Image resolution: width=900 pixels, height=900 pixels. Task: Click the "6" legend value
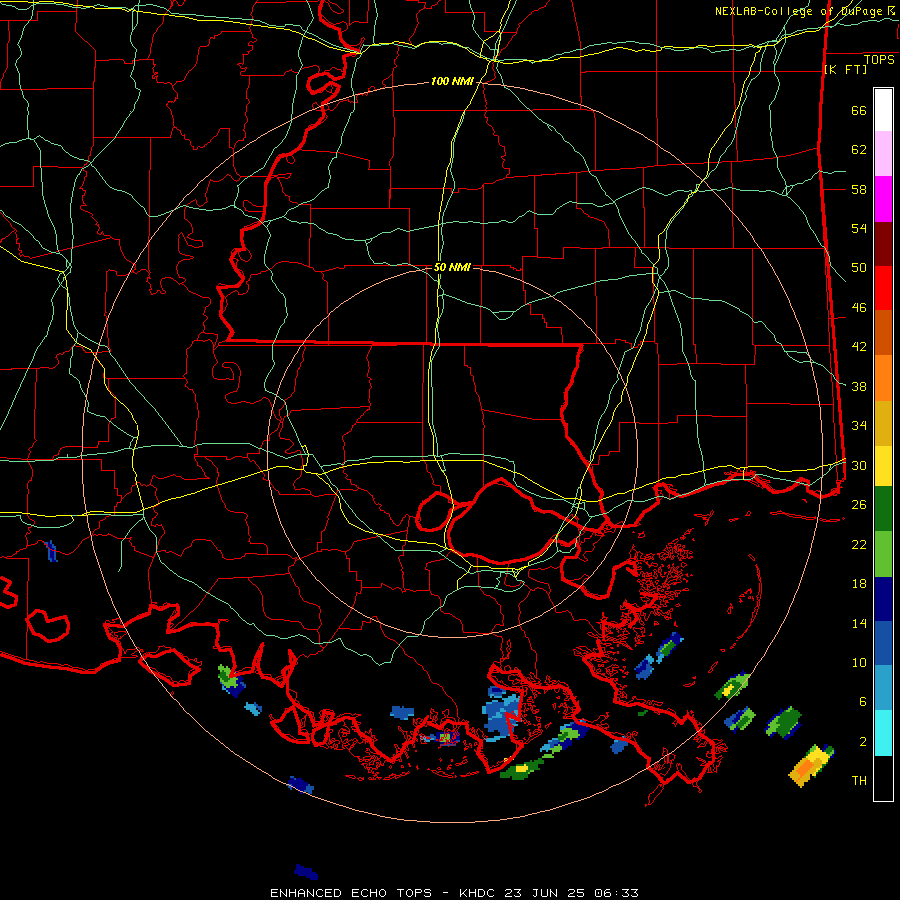point(862,702)
